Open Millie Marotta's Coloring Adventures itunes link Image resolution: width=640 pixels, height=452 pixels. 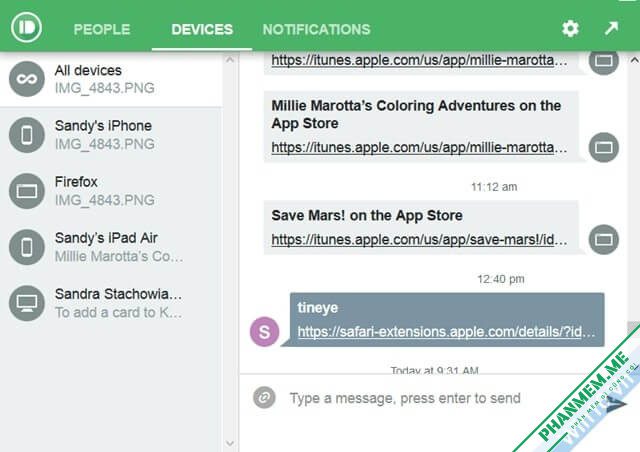(419, 147)
